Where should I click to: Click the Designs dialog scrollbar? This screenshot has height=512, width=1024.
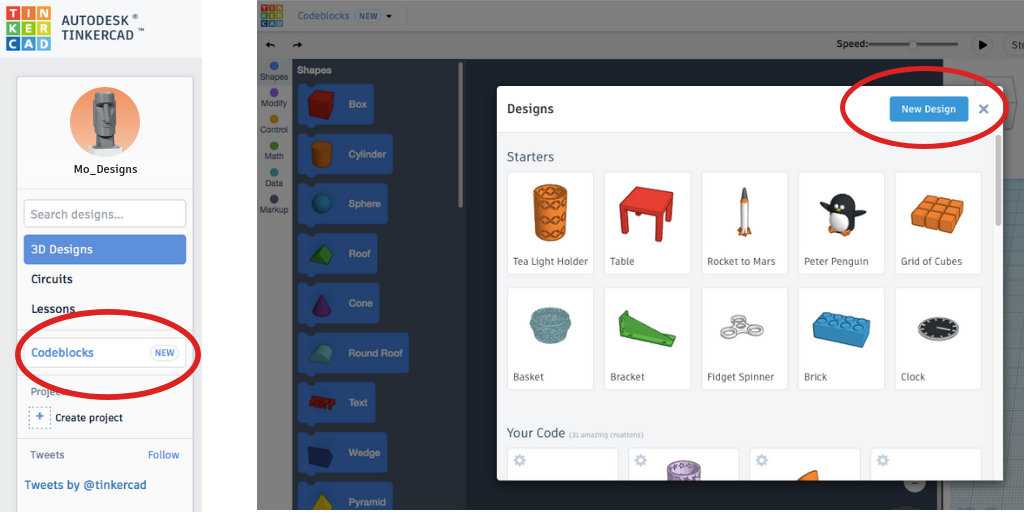coord(998,180)
